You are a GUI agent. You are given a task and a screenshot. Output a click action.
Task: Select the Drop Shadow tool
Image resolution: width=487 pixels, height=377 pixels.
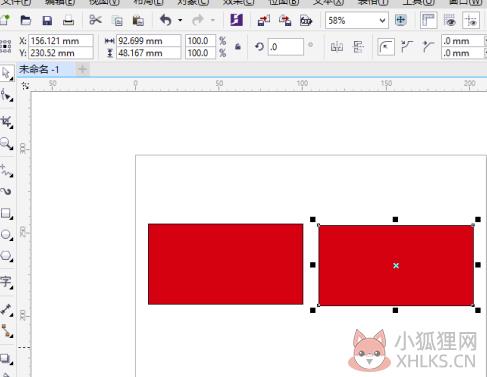pos(6,359)
